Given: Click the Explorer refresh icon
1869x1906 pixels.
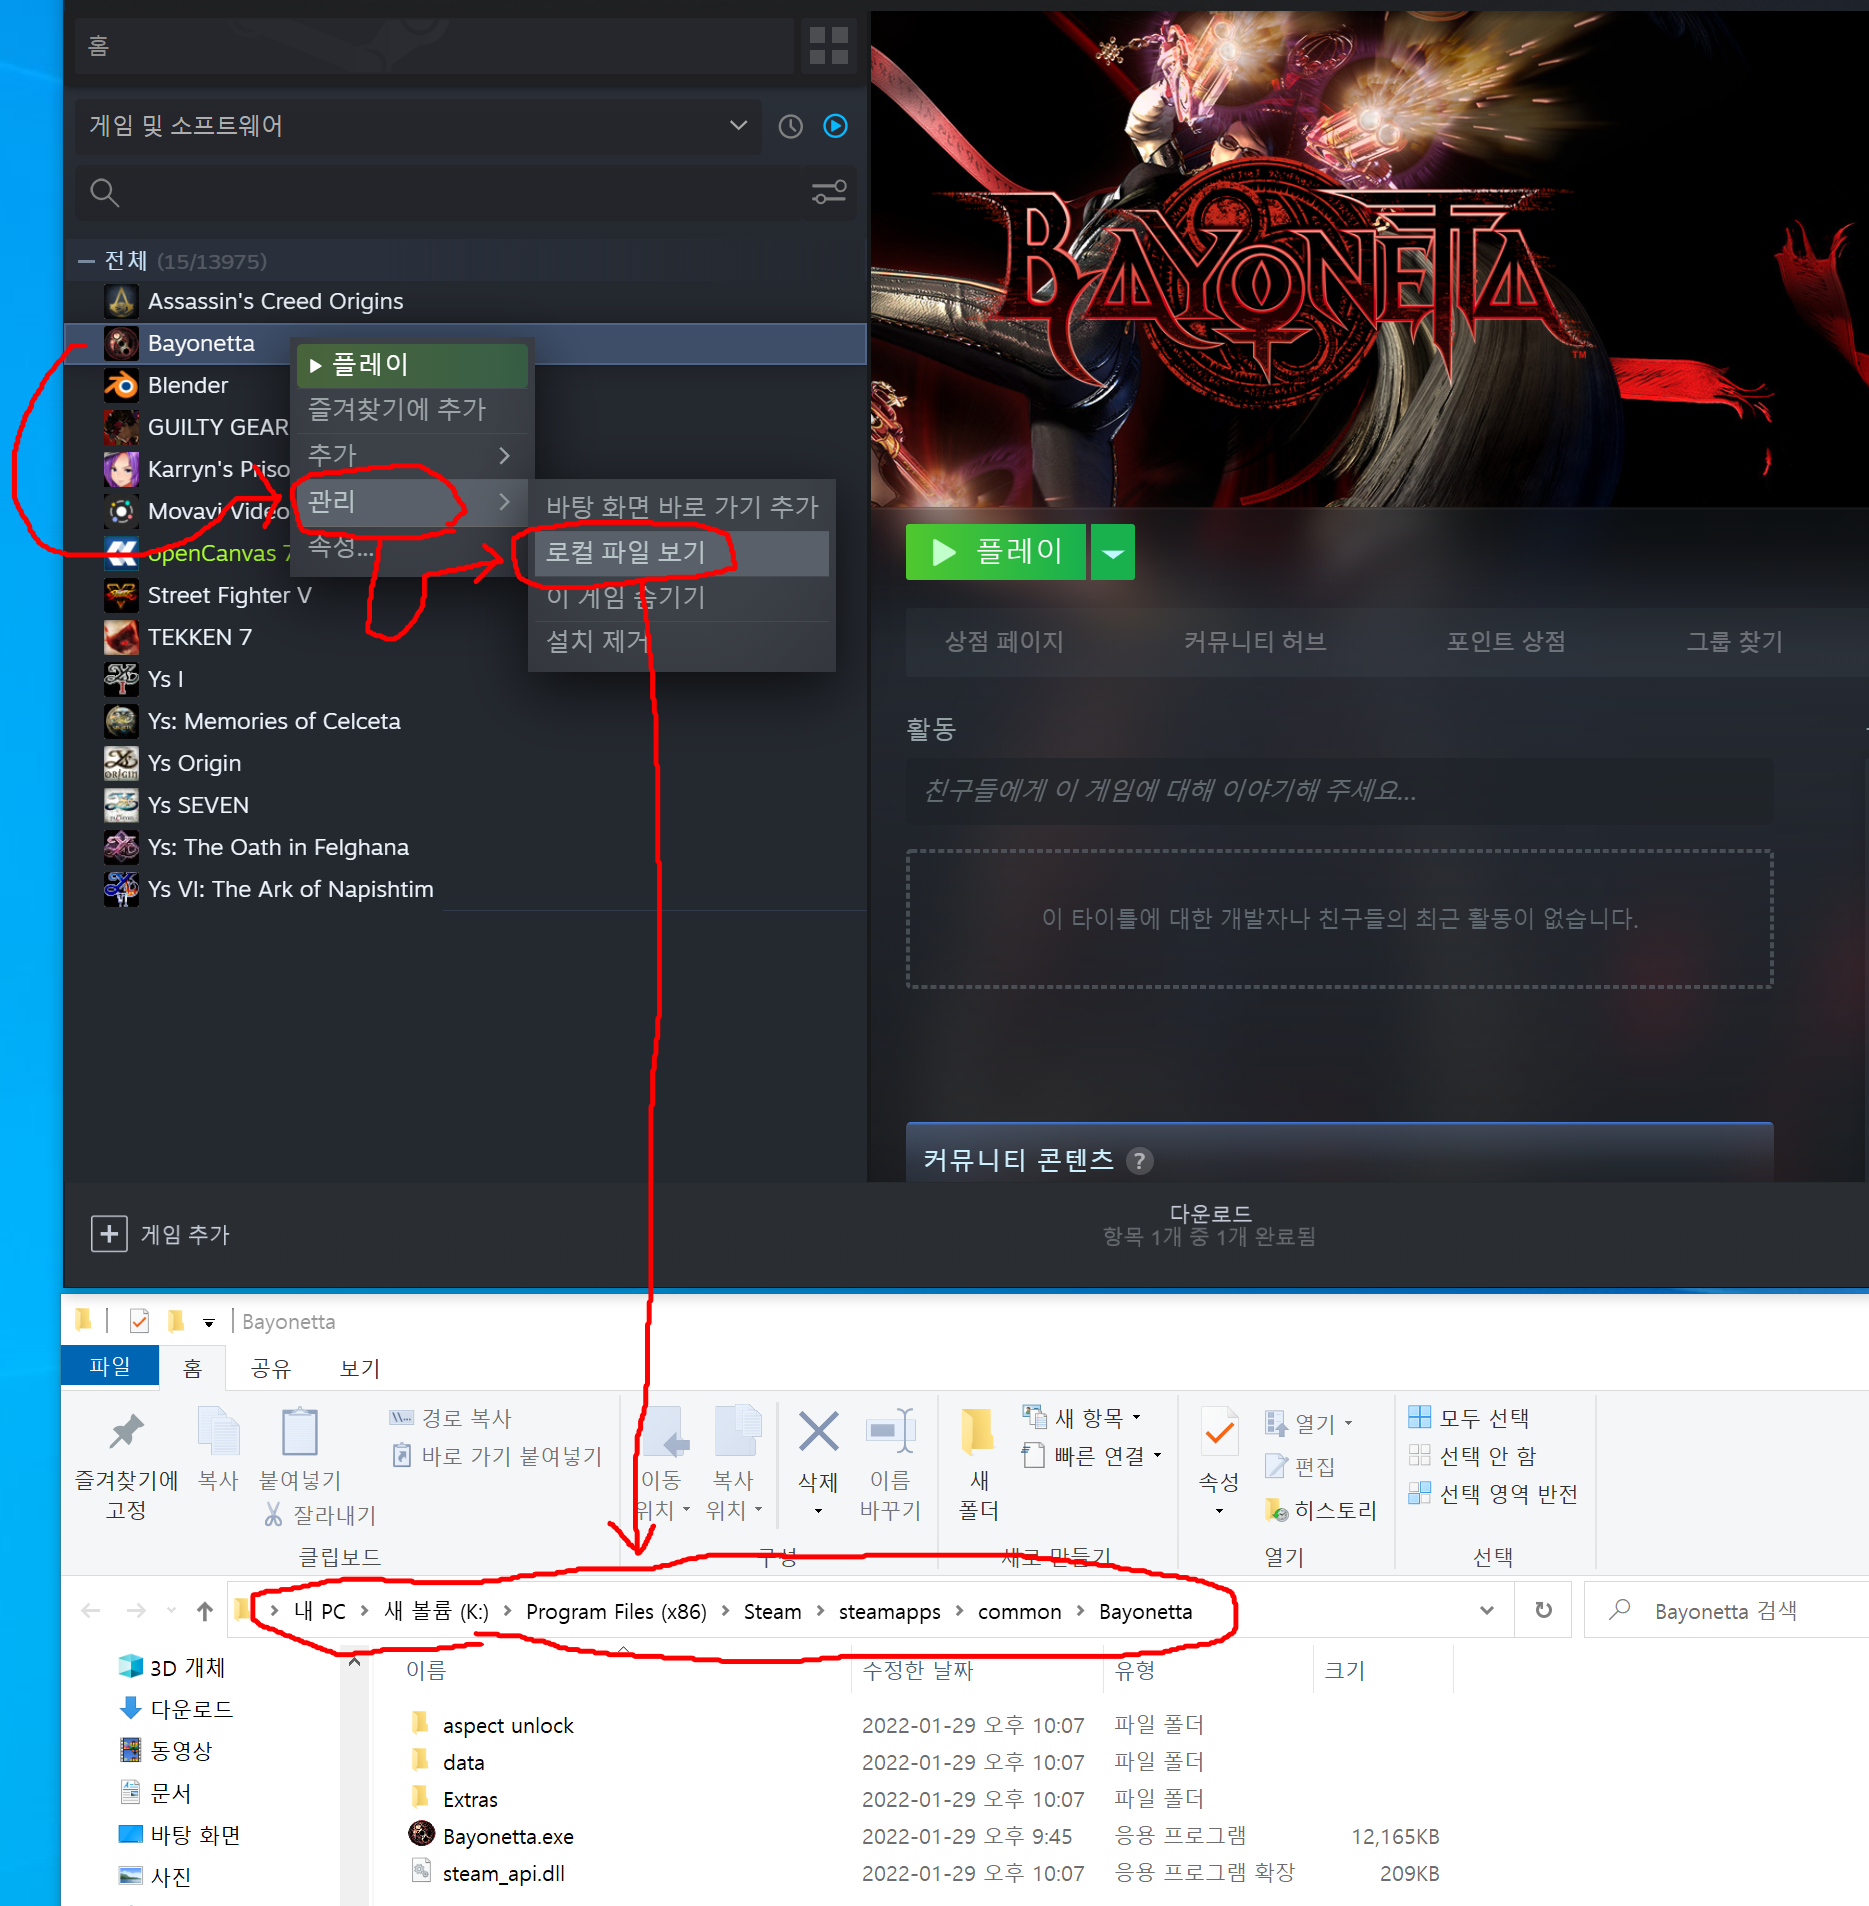Looking at the screenshot, I should (x=1543, y=1610).
